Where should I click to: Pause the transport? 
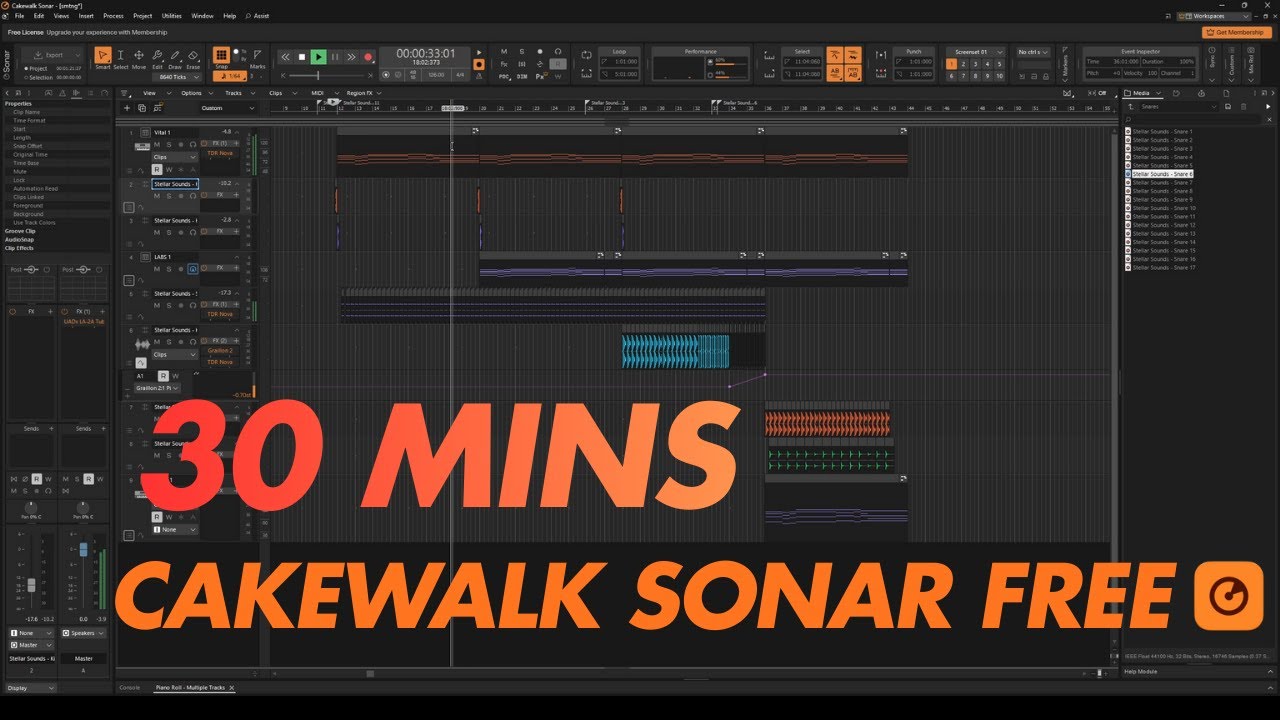(x=335, y=57)
